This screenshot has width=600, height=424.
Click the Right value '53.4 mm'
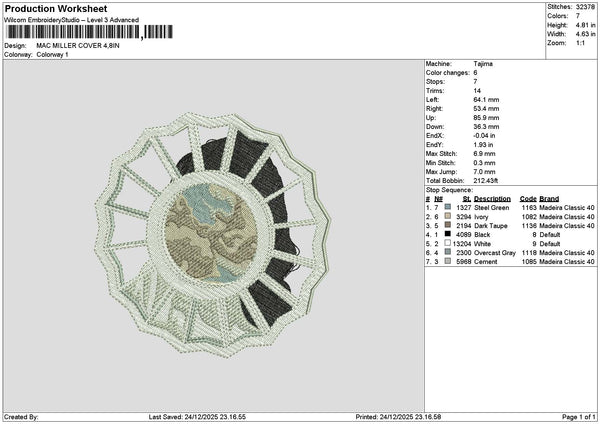[x=486, y=109]
